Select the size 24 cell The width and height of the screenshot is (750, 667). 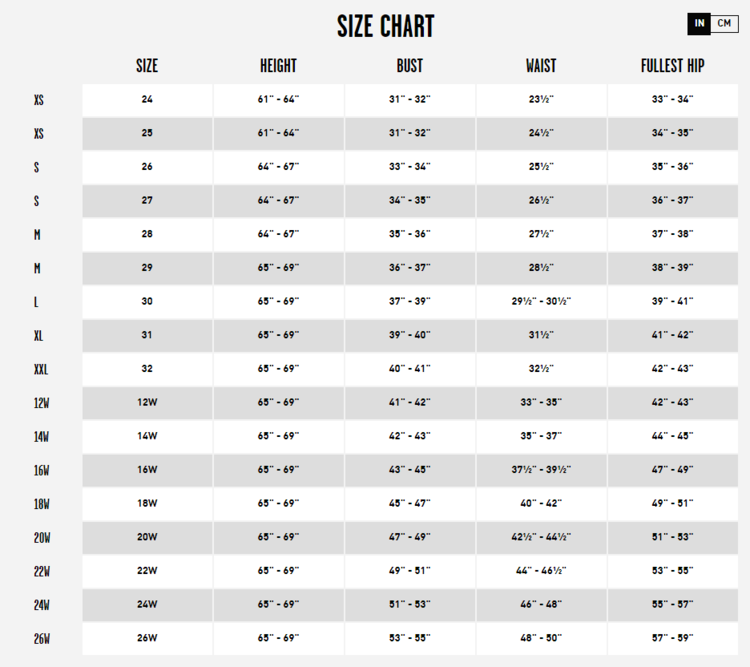(147, 99)
